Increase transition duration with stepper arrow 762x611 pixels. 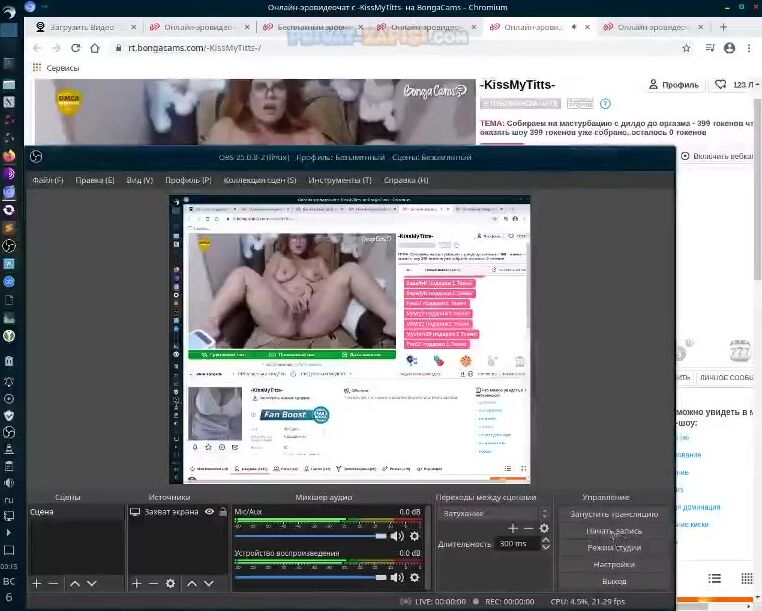click(x=546, y=539)
